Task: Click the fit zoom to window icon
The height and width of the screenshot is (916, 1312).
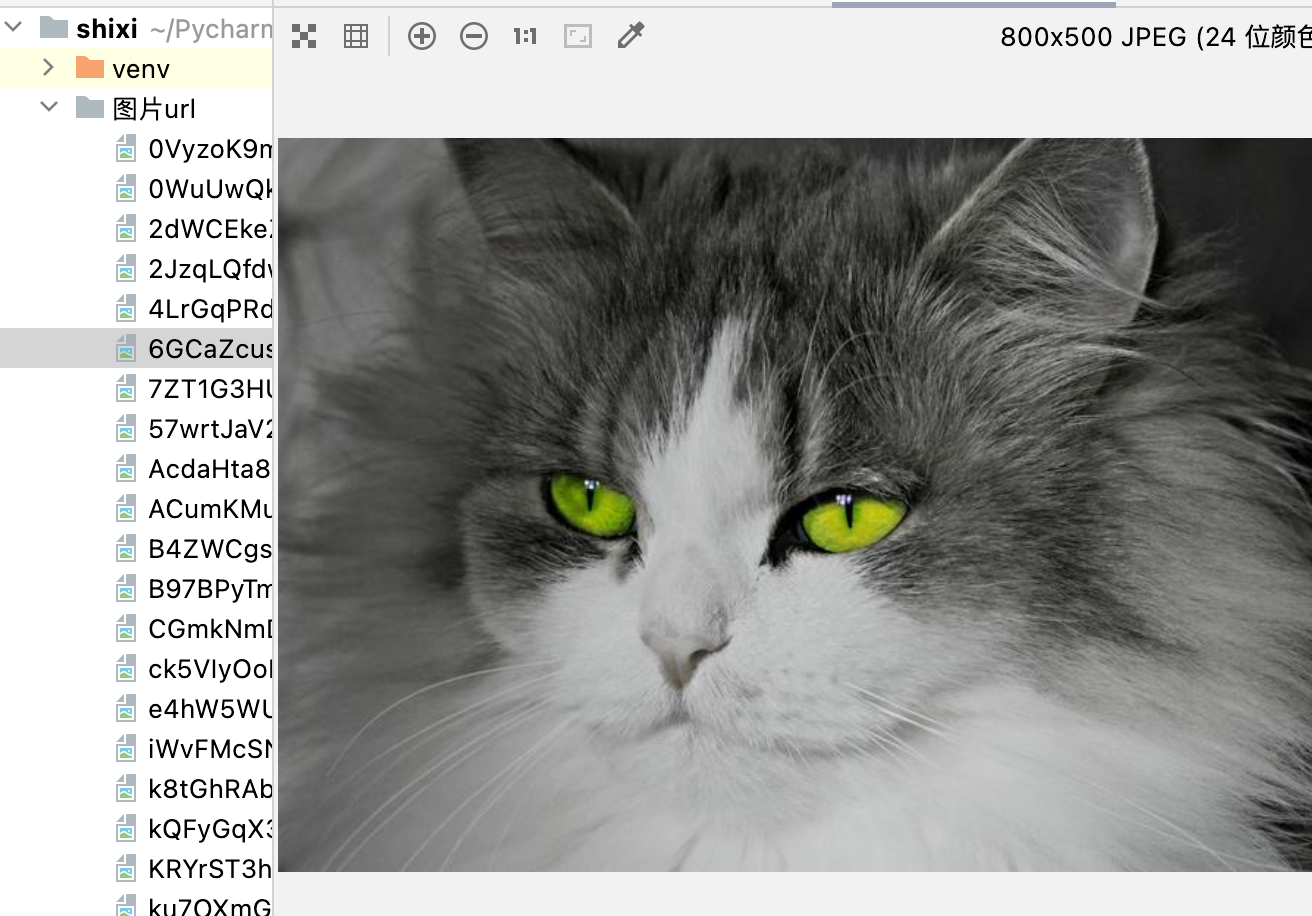Action: pos(578,37)
